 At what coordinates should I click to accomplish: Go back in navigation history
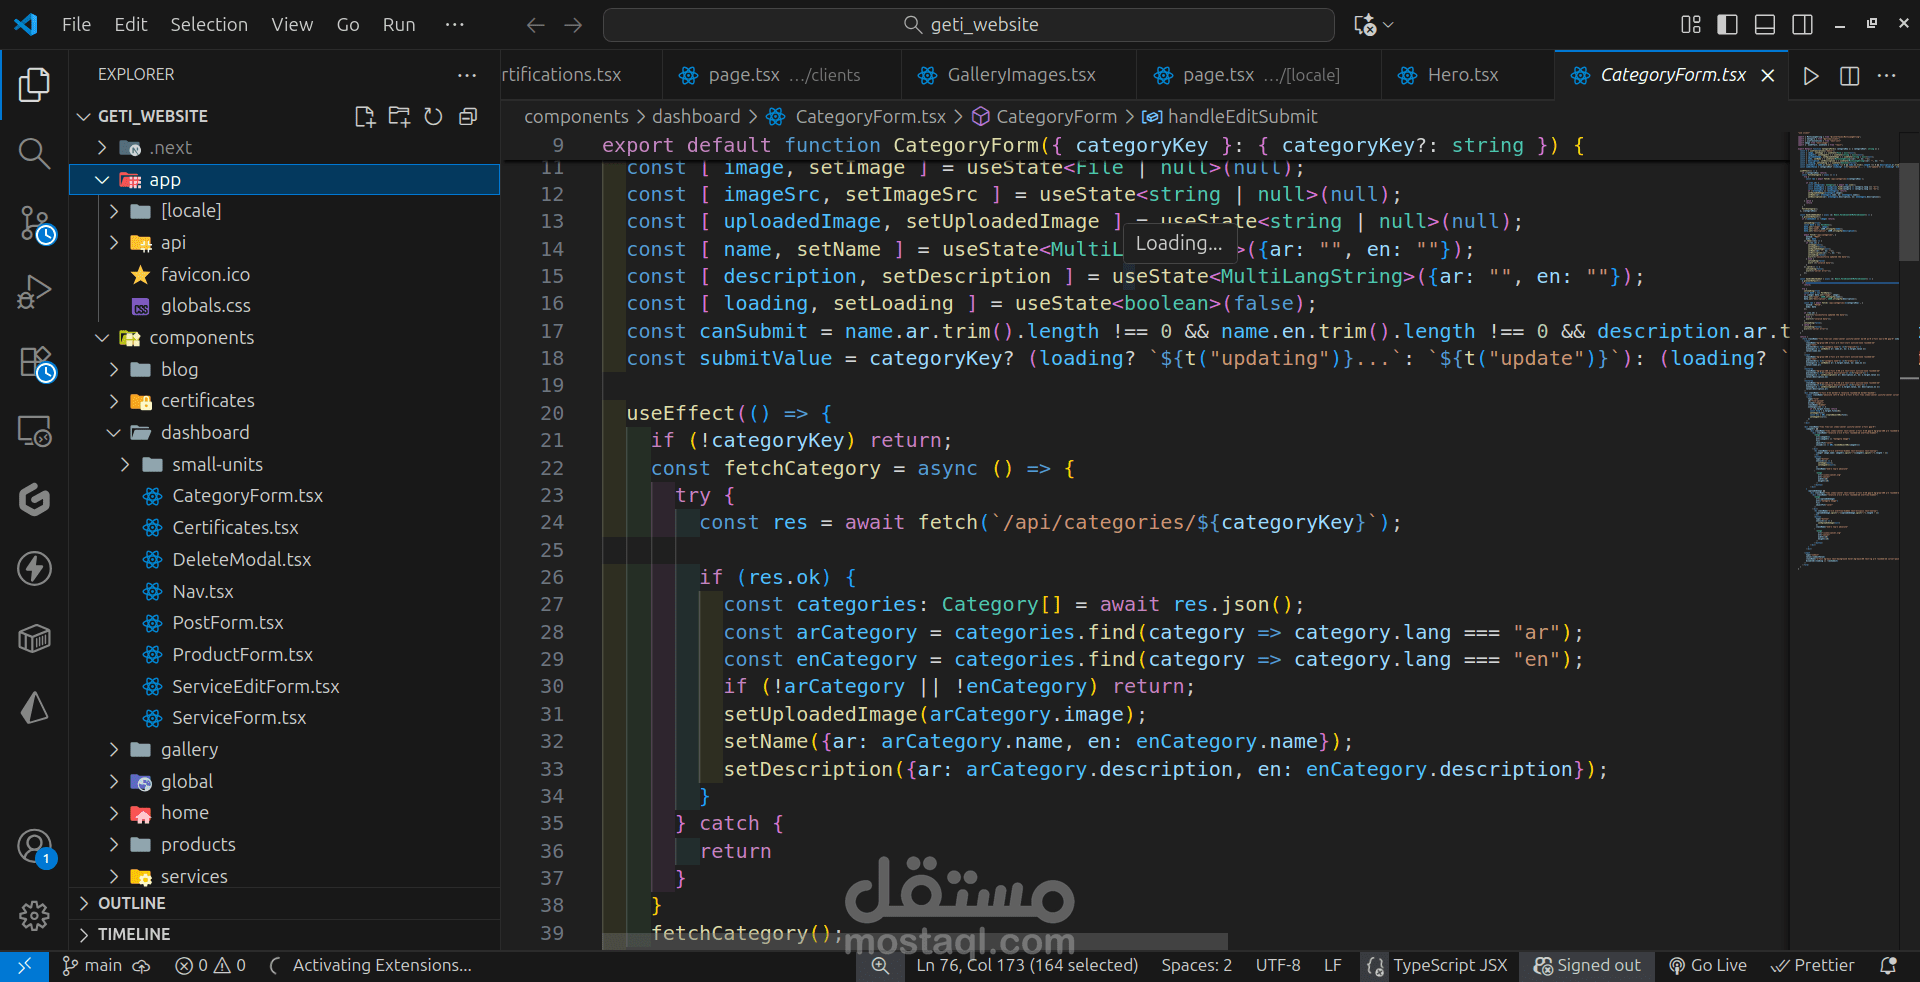click(x=536, y=25)
